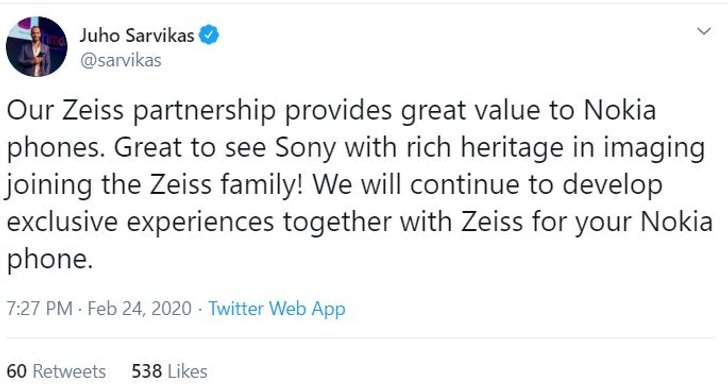Click the blue verified checkmark badge
The height and width of the screenshot is (387, 728).
(x=209, y=35)
